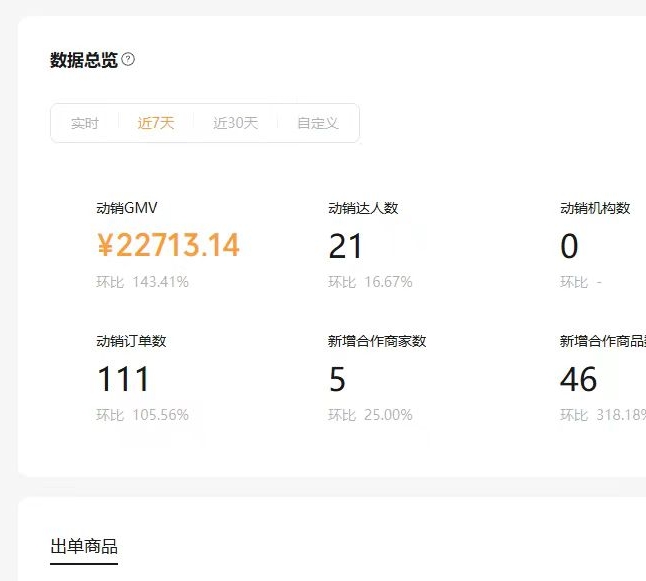Click the 动销达人数 label
Image resolution: width=646 pixels, height=581 pixels.
coord(363,208)
